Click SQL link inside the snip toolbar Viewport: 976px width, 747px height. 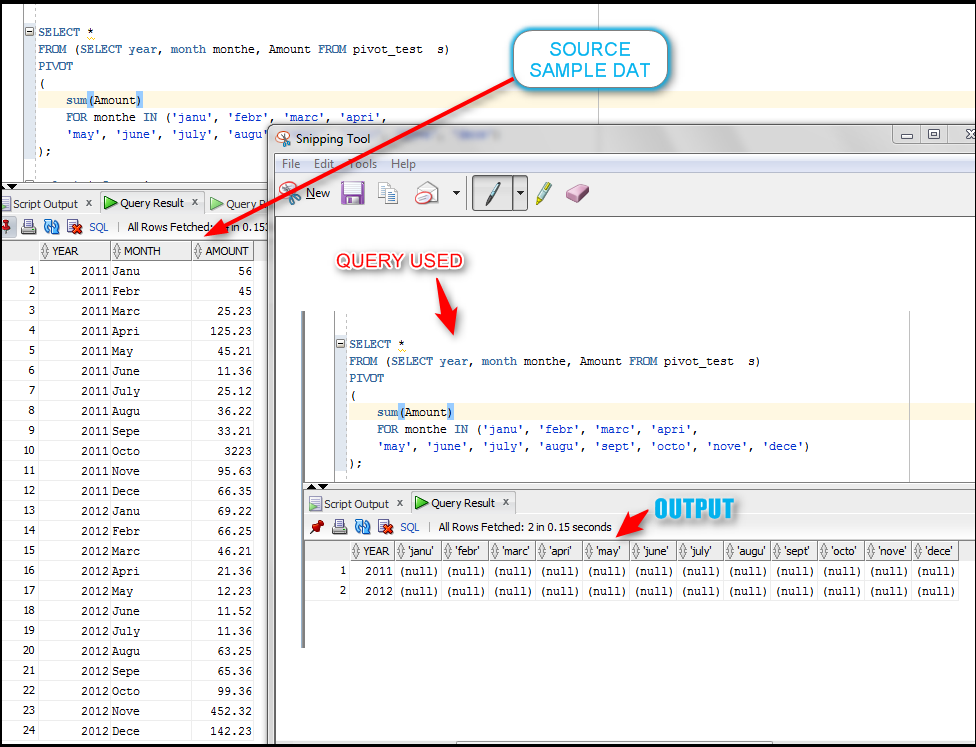[410, 527]
